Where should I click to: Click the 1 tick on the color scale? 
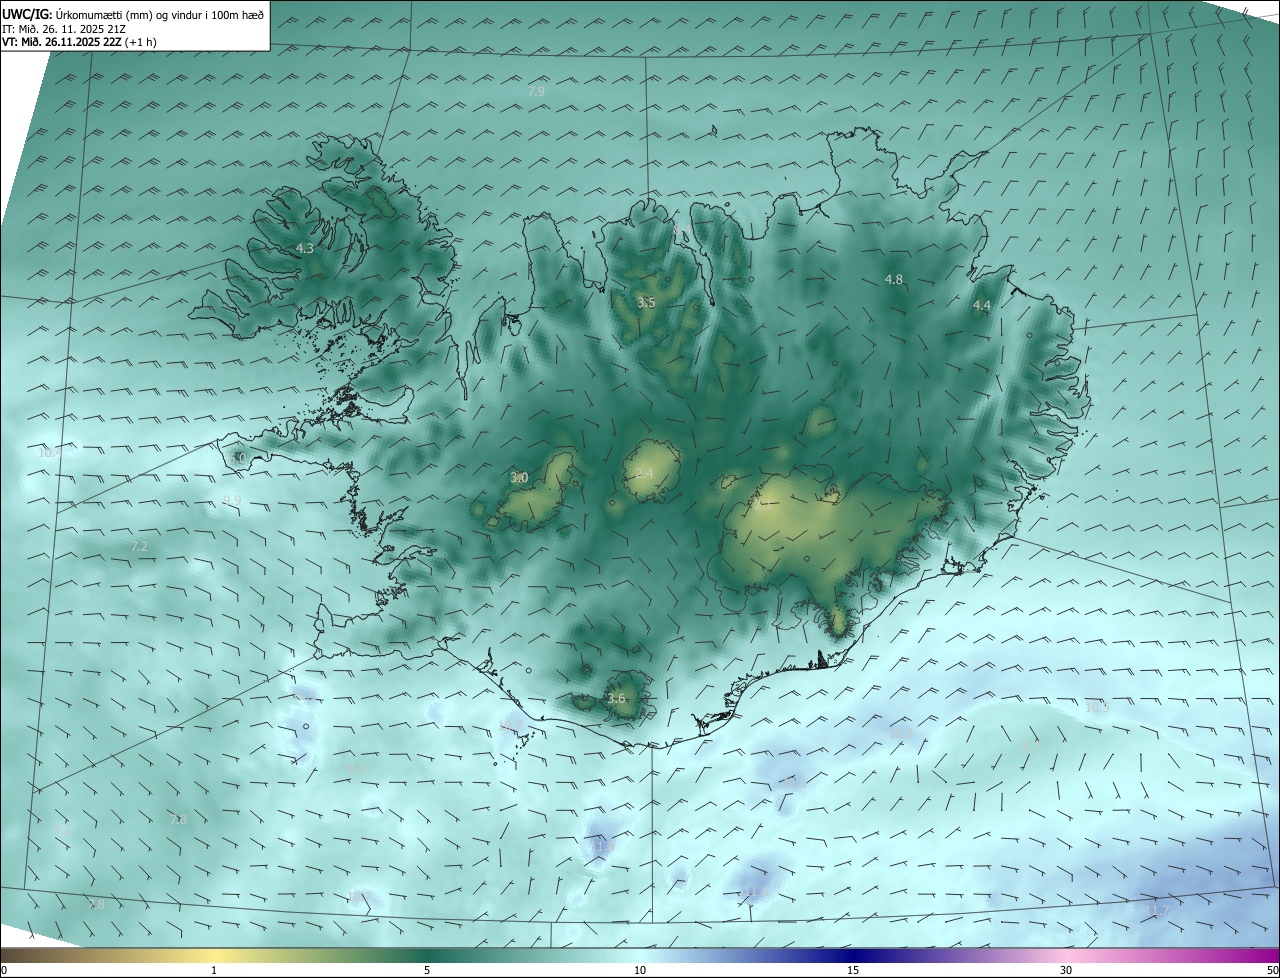click(214, 970)
